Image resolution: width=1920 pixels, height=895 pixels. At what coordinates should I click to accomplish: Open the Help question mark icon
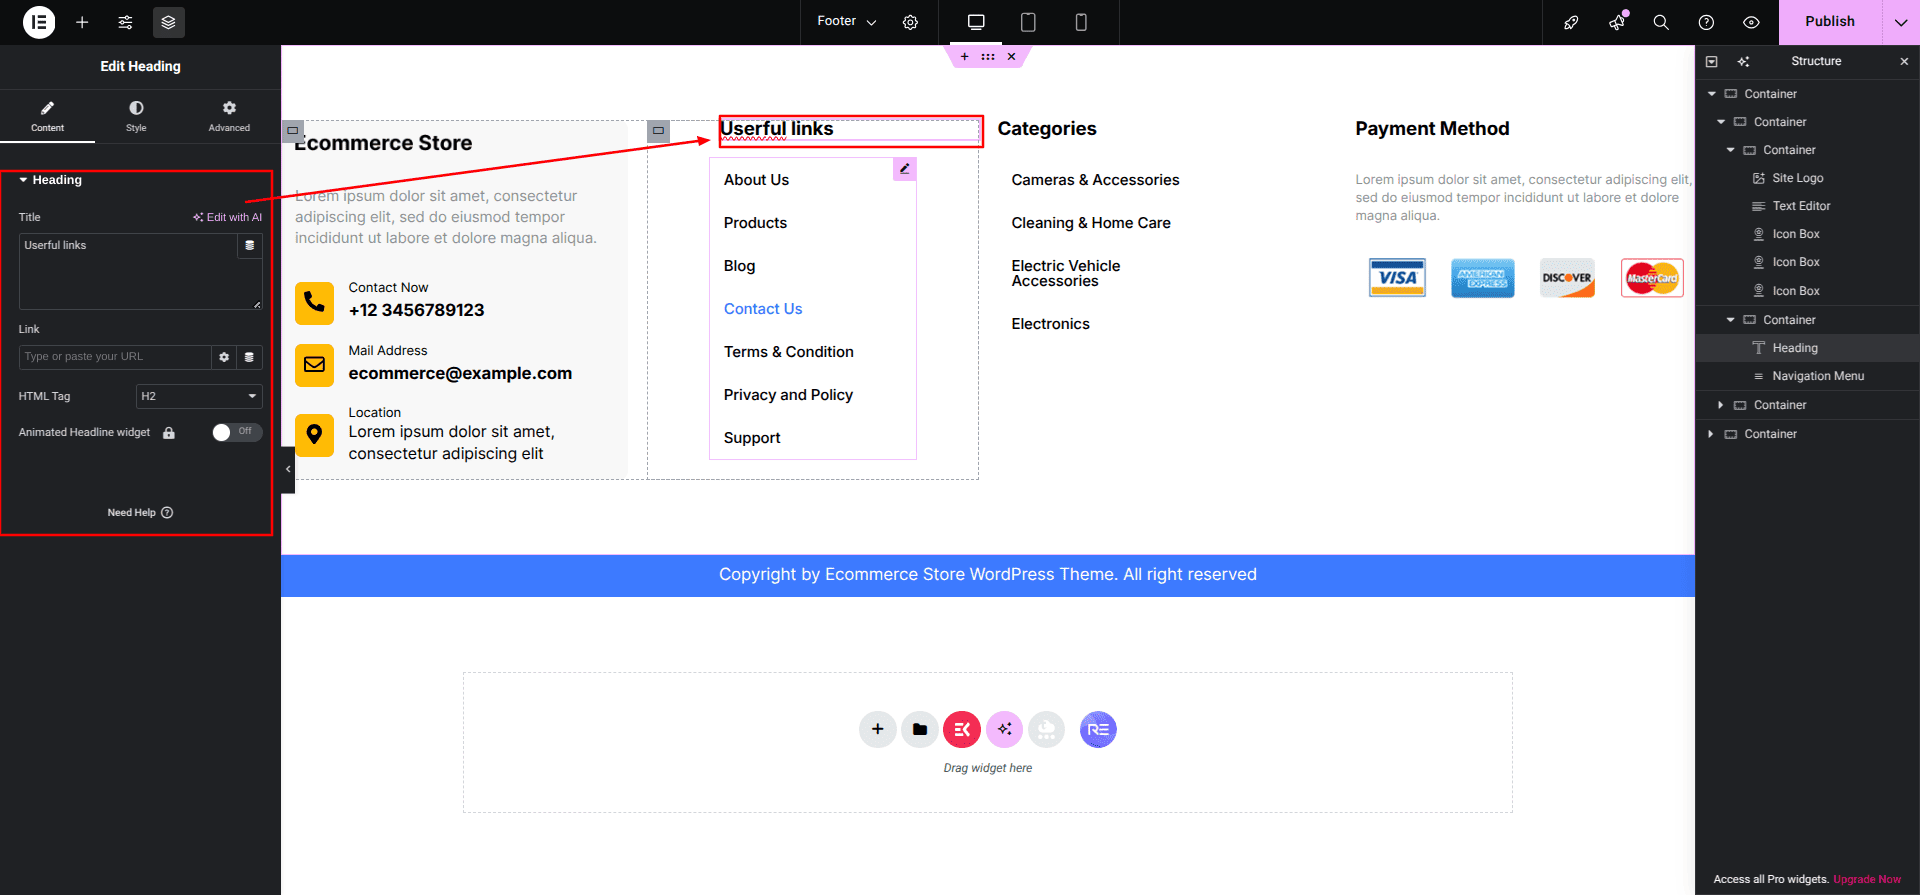click(x=1706, y=22)
